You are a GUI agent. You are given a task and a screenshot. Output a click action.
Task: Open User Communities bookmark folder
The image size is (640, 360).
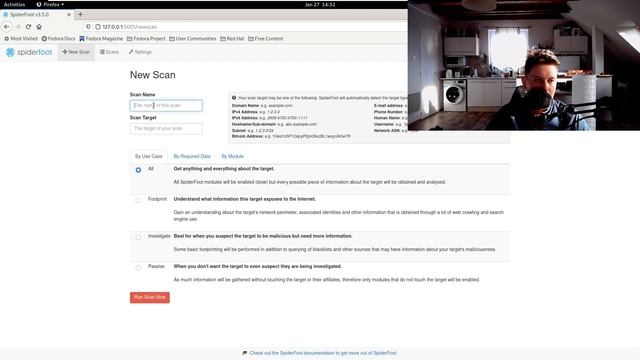(193, 38)
